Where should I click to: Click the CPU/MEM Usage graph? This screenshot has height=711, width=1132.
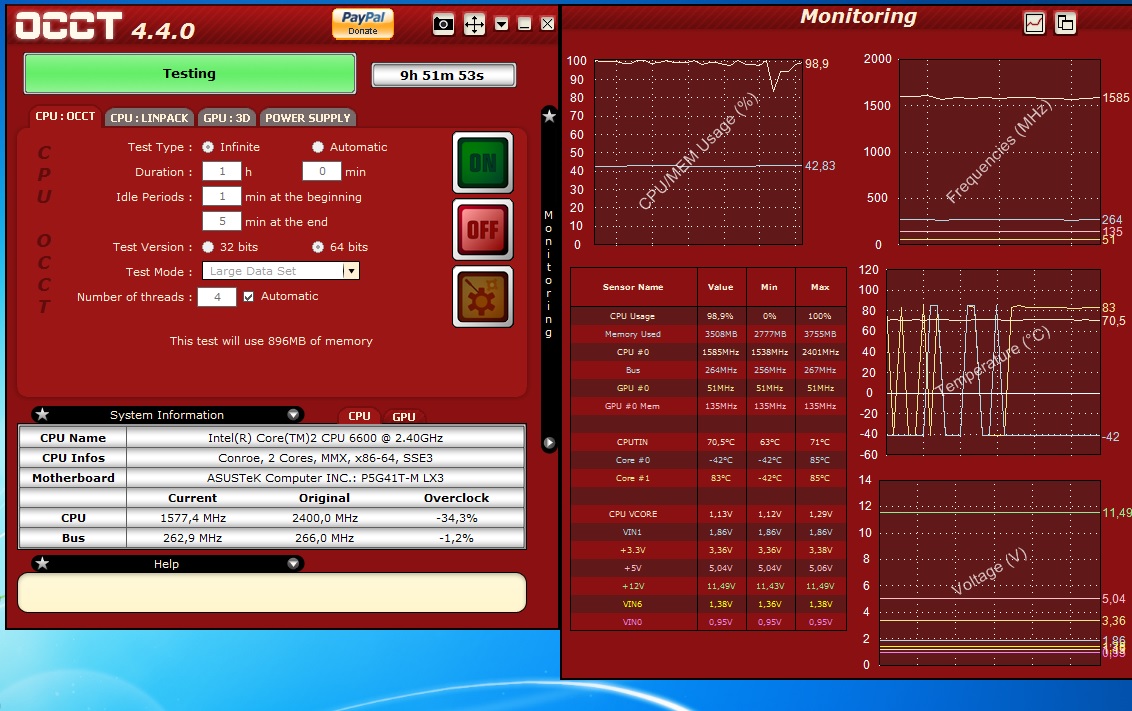click(x=698, y=152)
